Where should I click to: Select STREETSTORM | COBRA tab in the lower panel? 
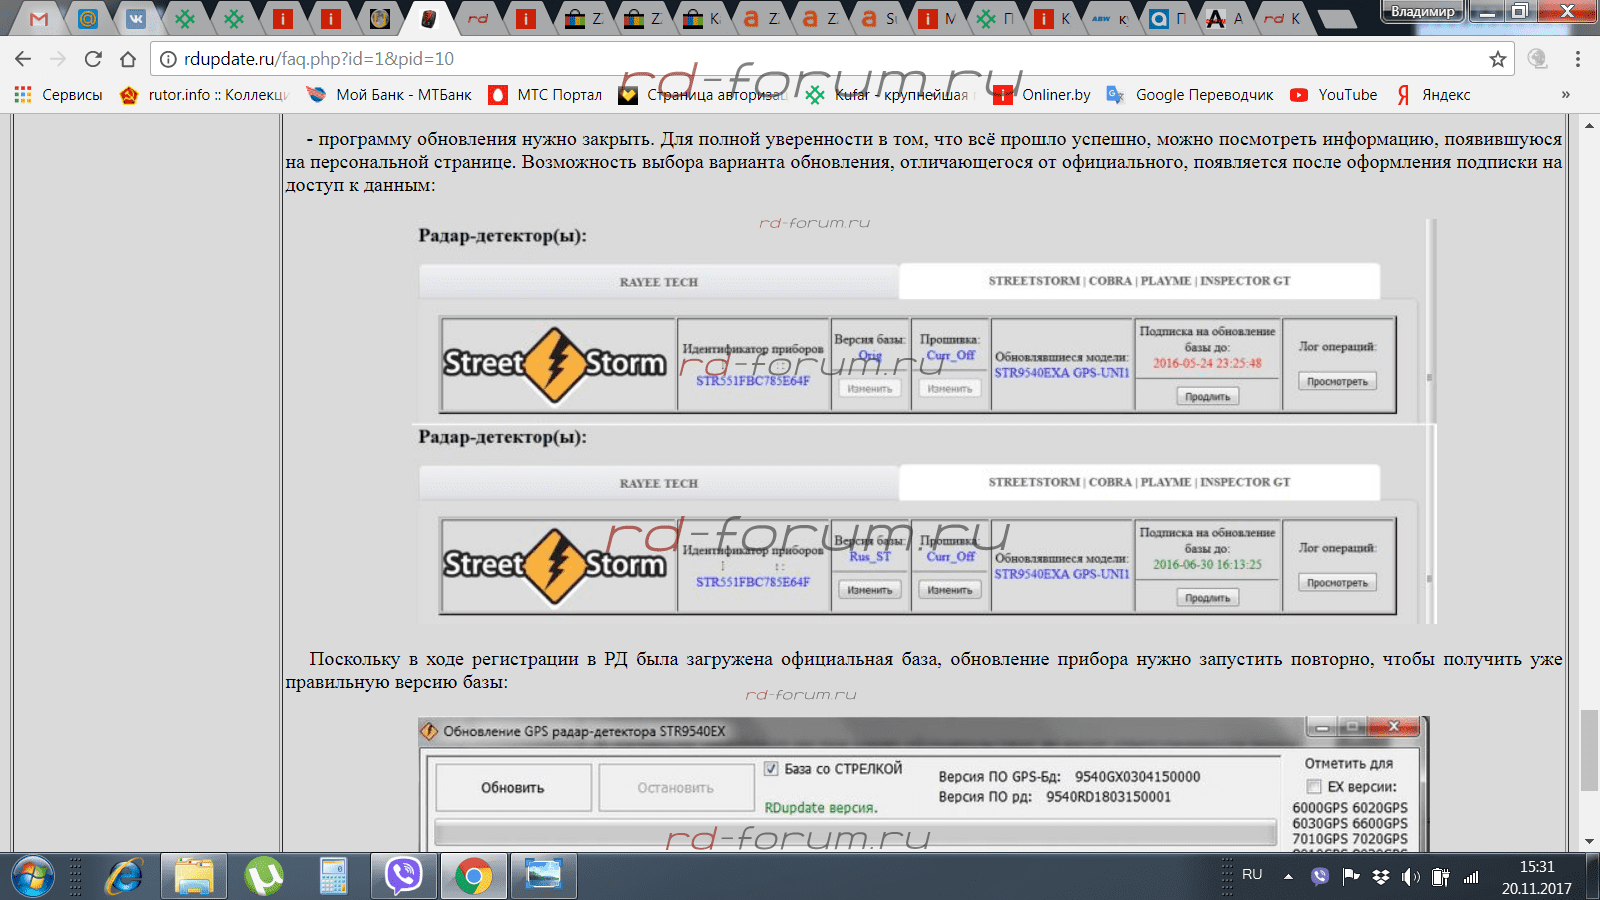[x=1139, y=482]
